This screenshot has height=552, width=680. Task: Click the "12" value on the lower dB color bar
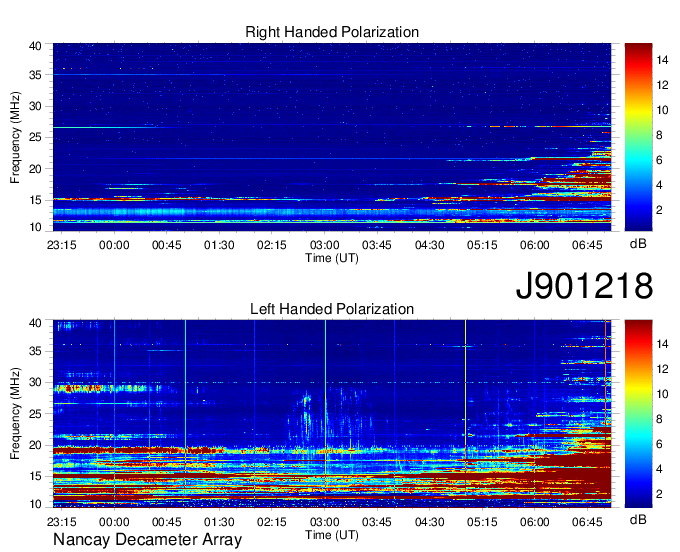(x=662, y=369)
